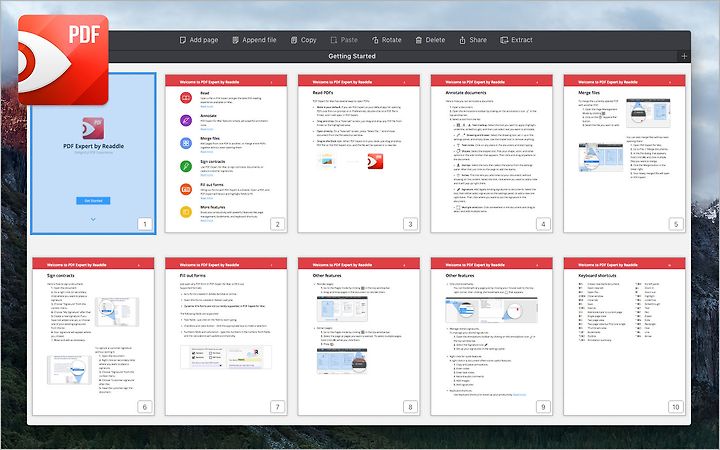The width and height of the screenshot is (720, 450).
Task: Select page 4 Annotate documents thumbnail
Action: click(x=491, y=153)
